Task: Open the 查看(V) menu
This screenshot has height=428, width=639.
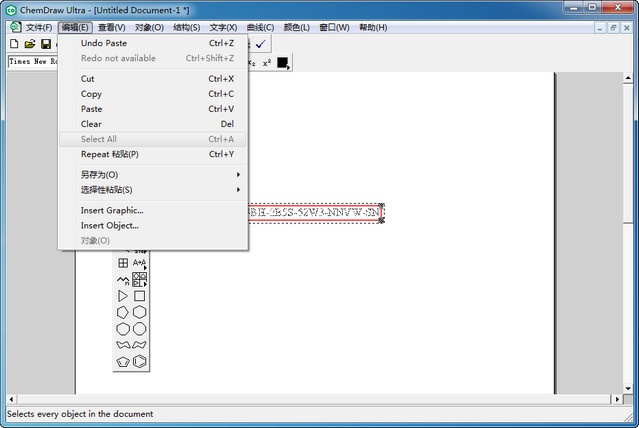Action: click(x=112, y=28)
